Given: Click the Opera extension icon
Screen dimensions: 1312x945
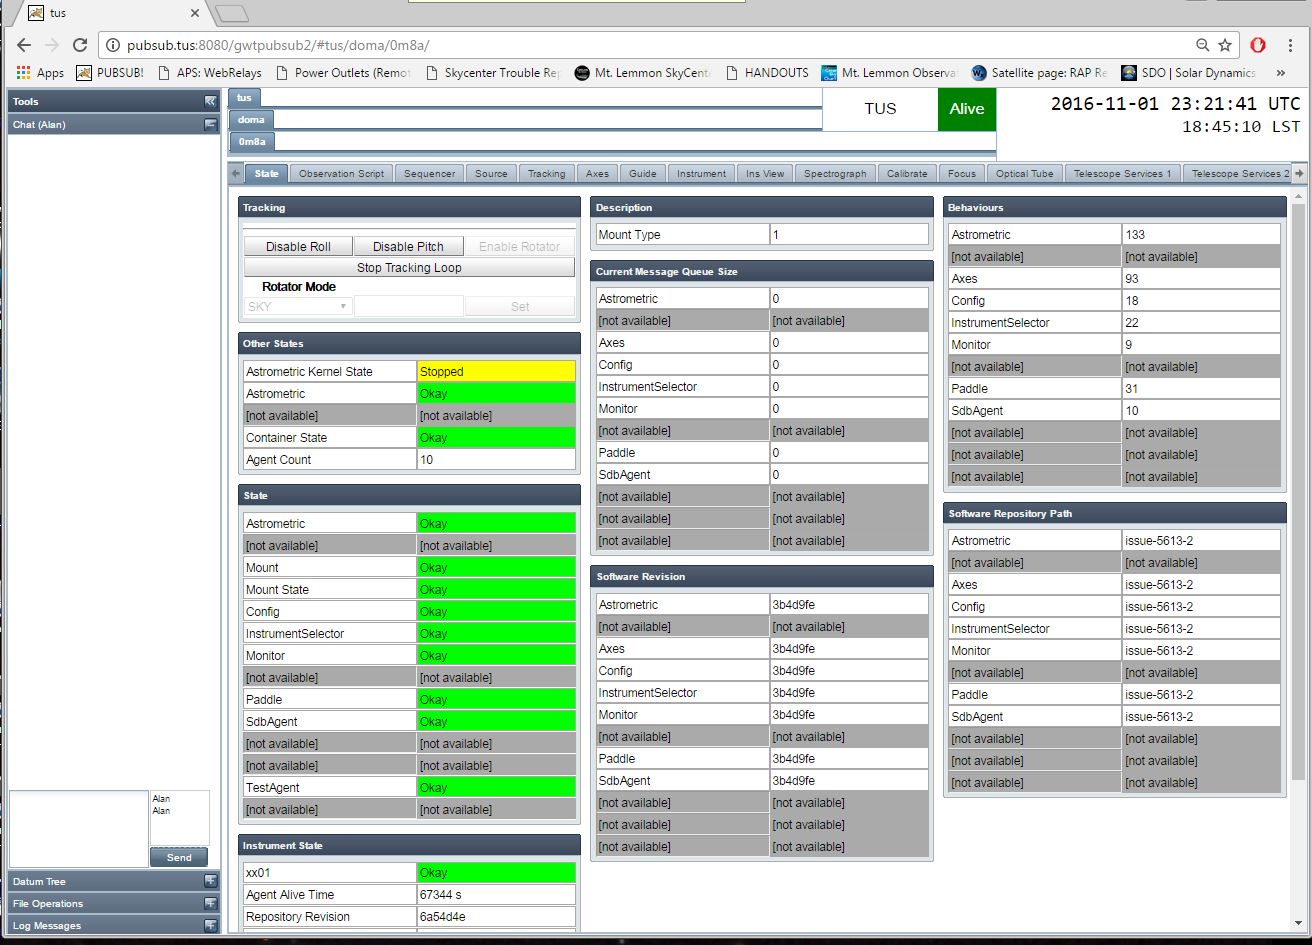Looking at the screenshot, I should click(x=1258, y=45).
